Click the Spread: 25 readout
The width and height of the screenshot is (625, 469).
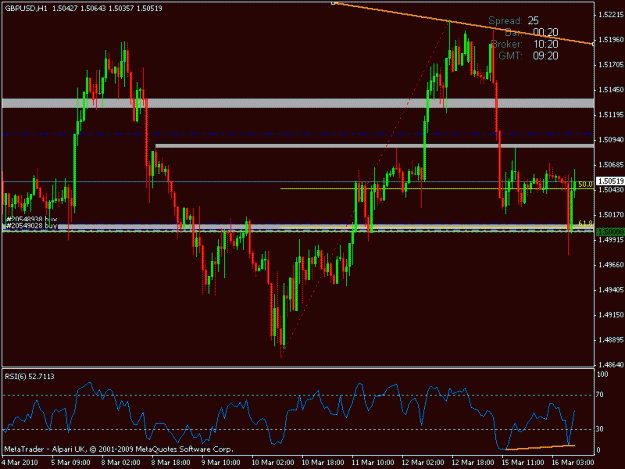(514, 20)
